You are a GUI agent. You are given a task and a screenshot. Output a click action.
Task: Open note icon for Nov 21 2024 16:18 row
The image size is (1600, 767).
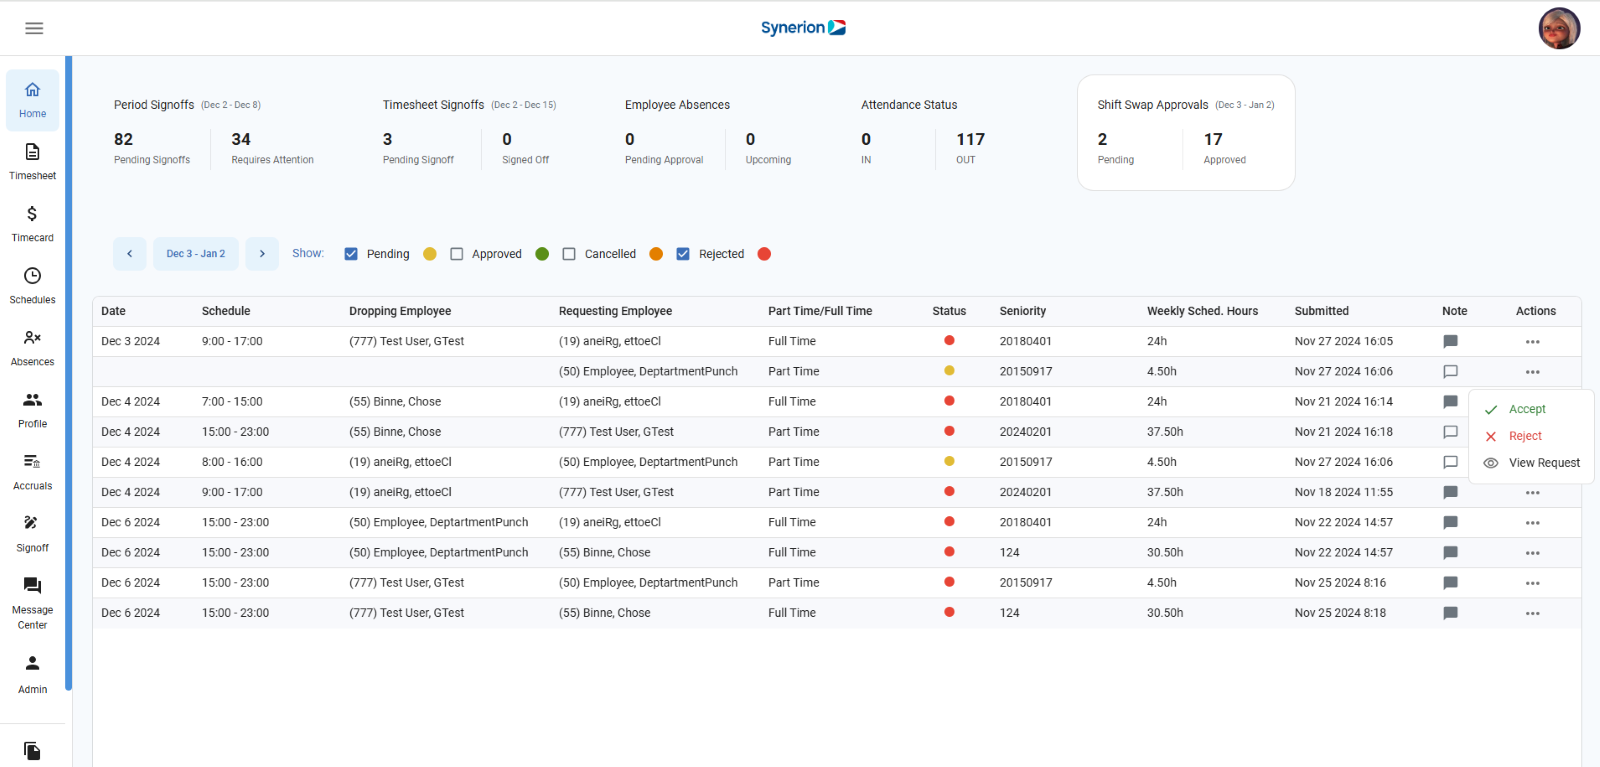[x=1450, y=432]
